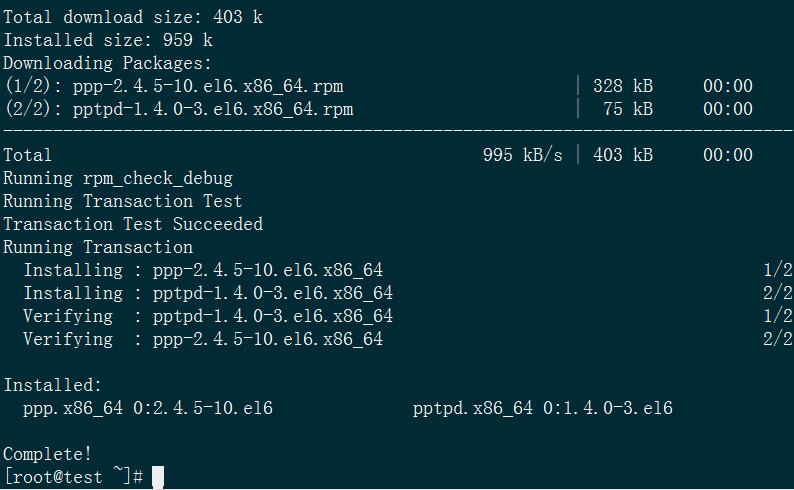Click the Verifying ppp-2.4.5-10.el6.x86_64 line
This screenshot has width=794, height=490.
(x=203, y=339)
